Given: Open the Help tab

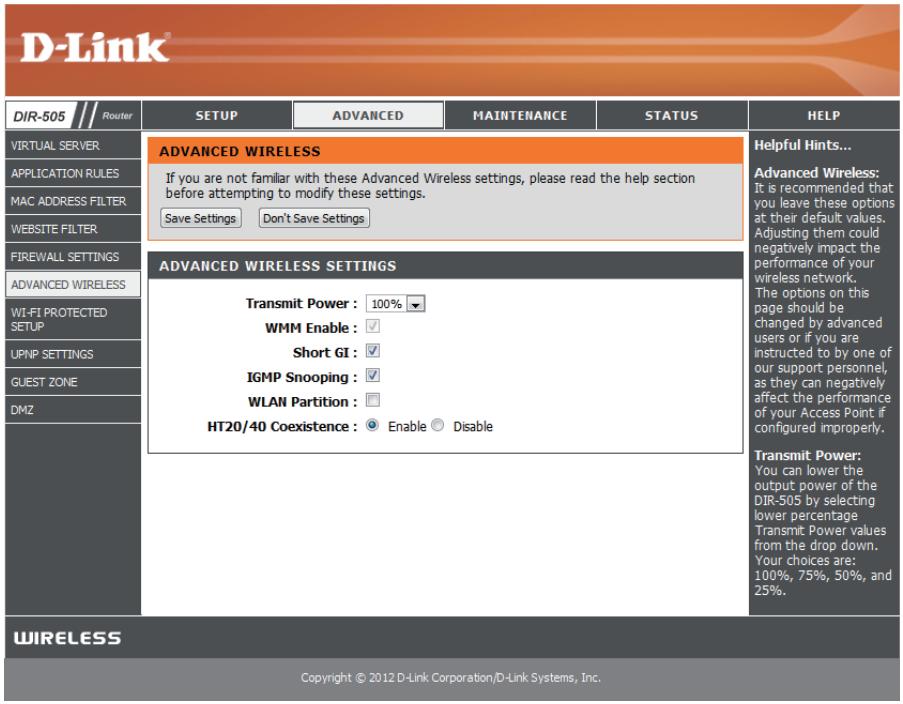Looking at the screenshot, I should pyautogui.click(x=824, y=115).
